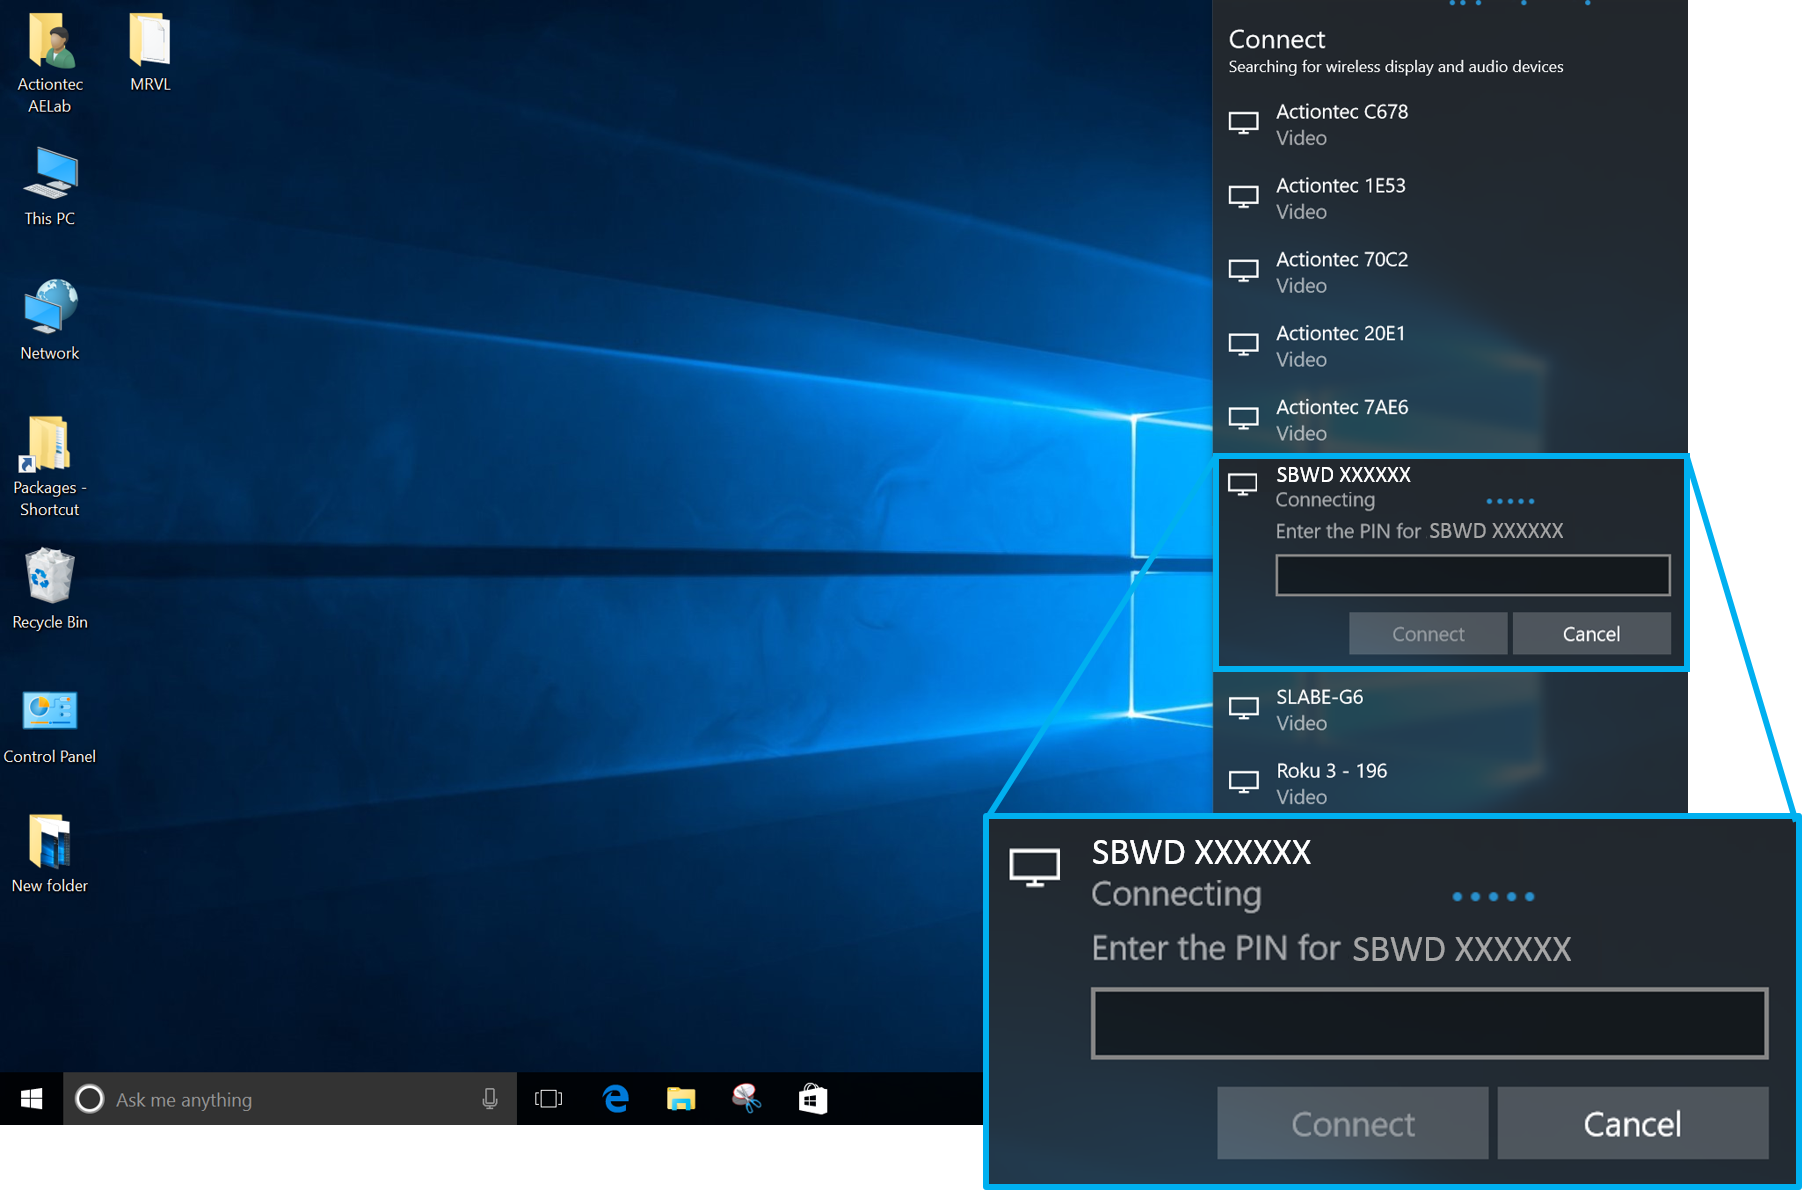Image resolution: width=1802 pixels, height=1190 pixels.
Task: Click the Connect button for SBWD XXXXXX
Action: [x=1427, y=633]
